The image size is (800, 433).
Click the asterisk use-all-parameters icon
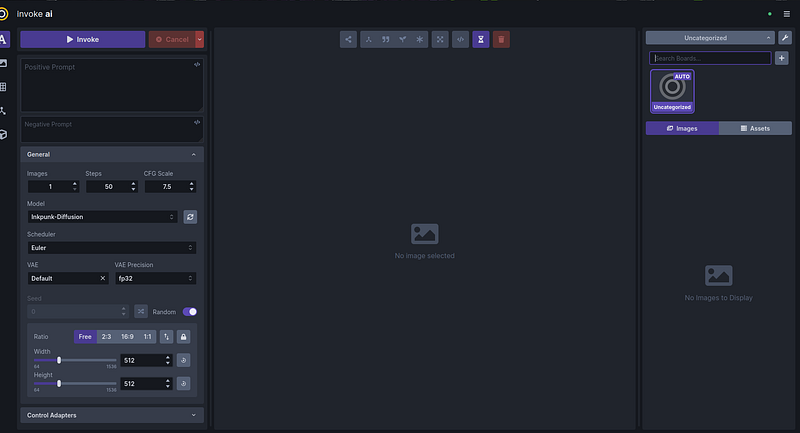click(420, 40)
